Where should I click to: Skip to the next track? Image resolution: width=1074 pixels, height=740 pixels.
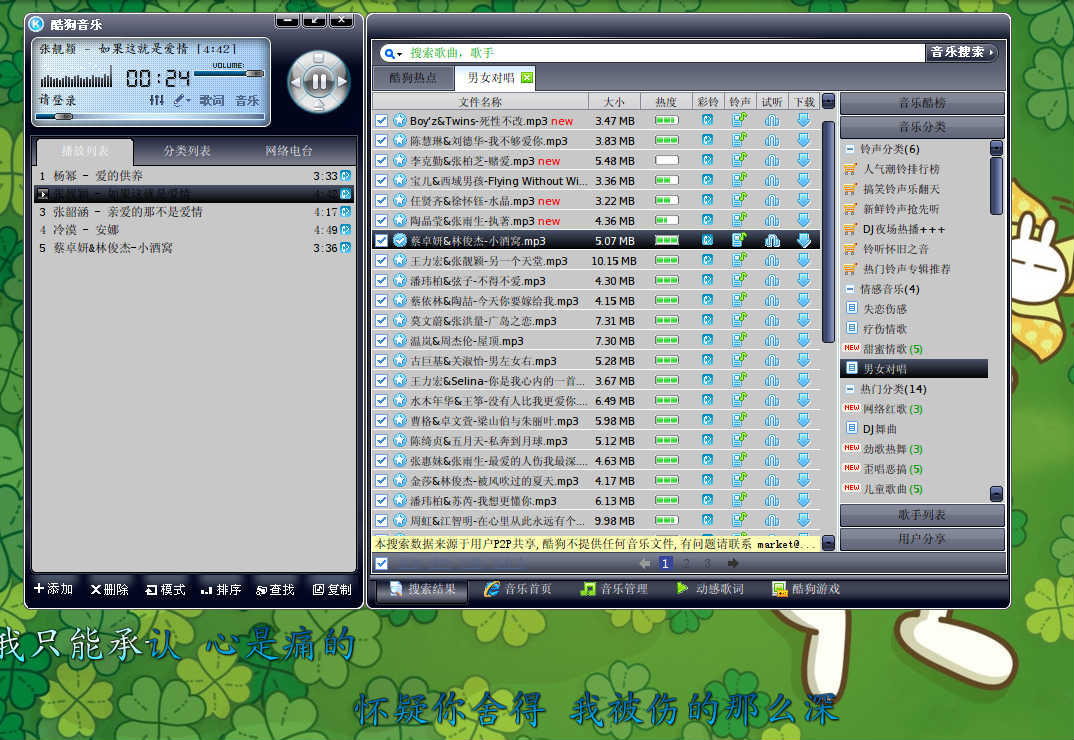pyautogui.click(x=342, y=82)
